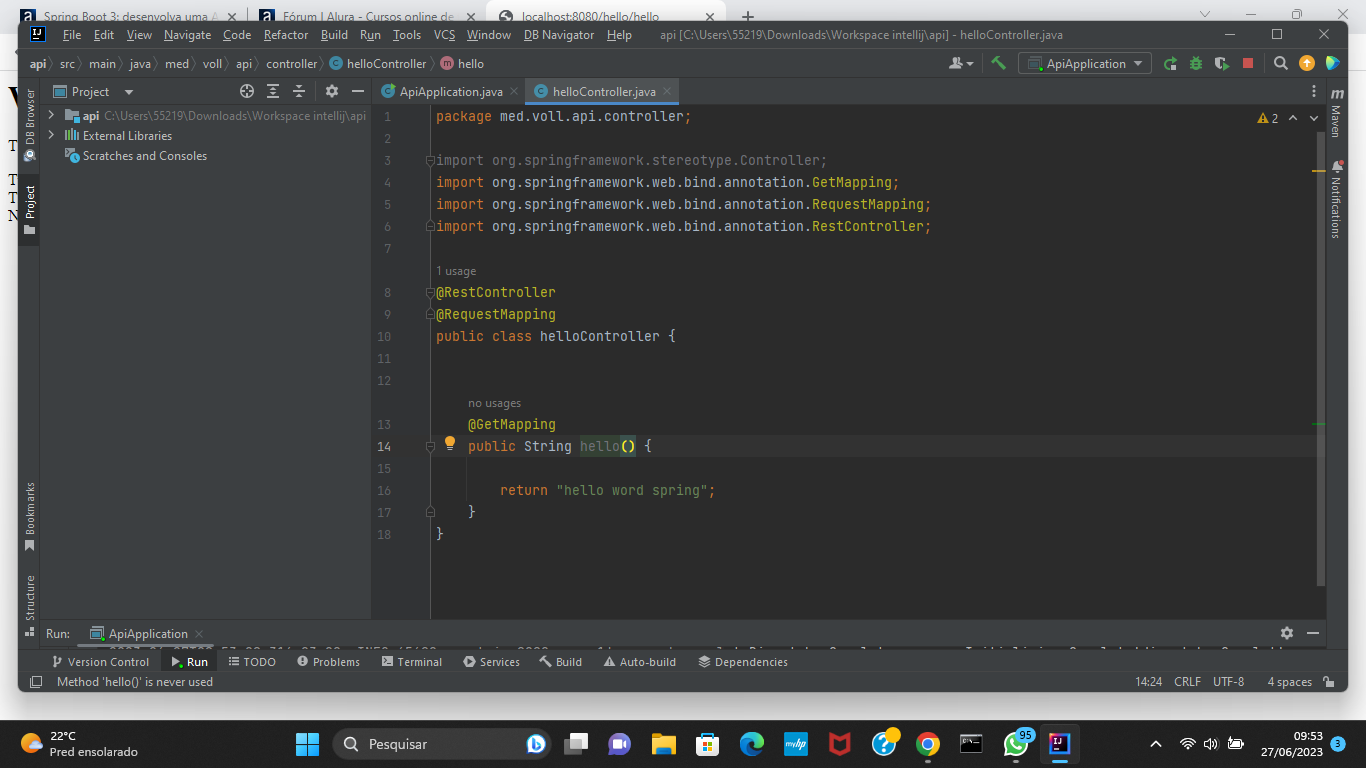Fold the hello method at line 14

point(430,446)
